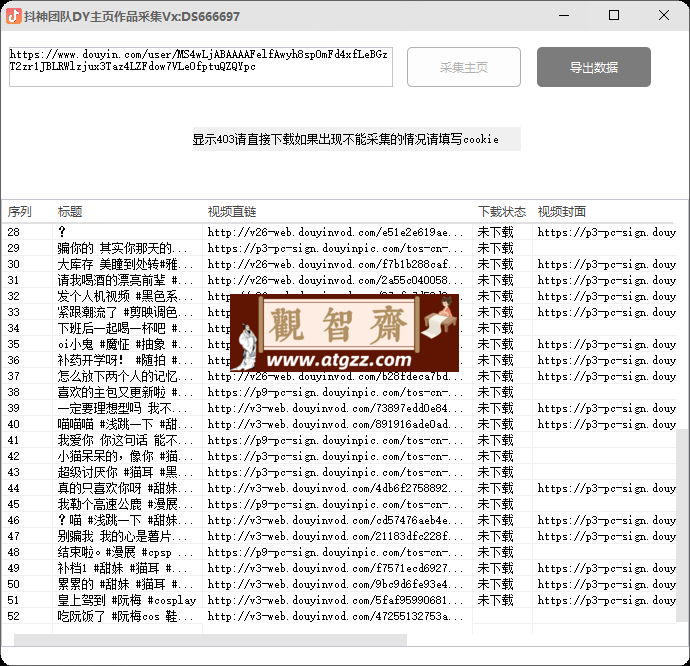Select row 28 titled ?
Image resolution: width=690 pixels, height=666 pixels.
click(x=339, y=232)
